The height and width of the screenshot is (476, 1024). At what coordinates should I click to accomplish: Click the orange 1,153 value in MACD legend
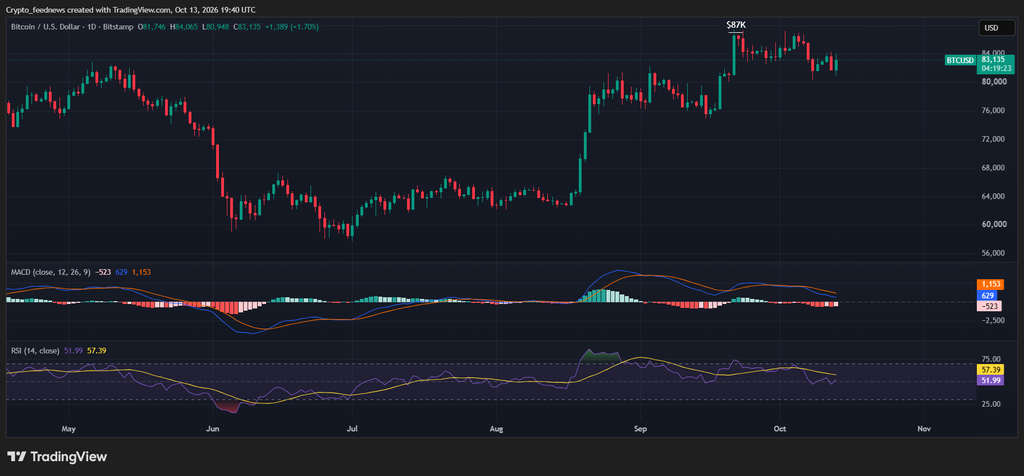(x=141, y=272)
